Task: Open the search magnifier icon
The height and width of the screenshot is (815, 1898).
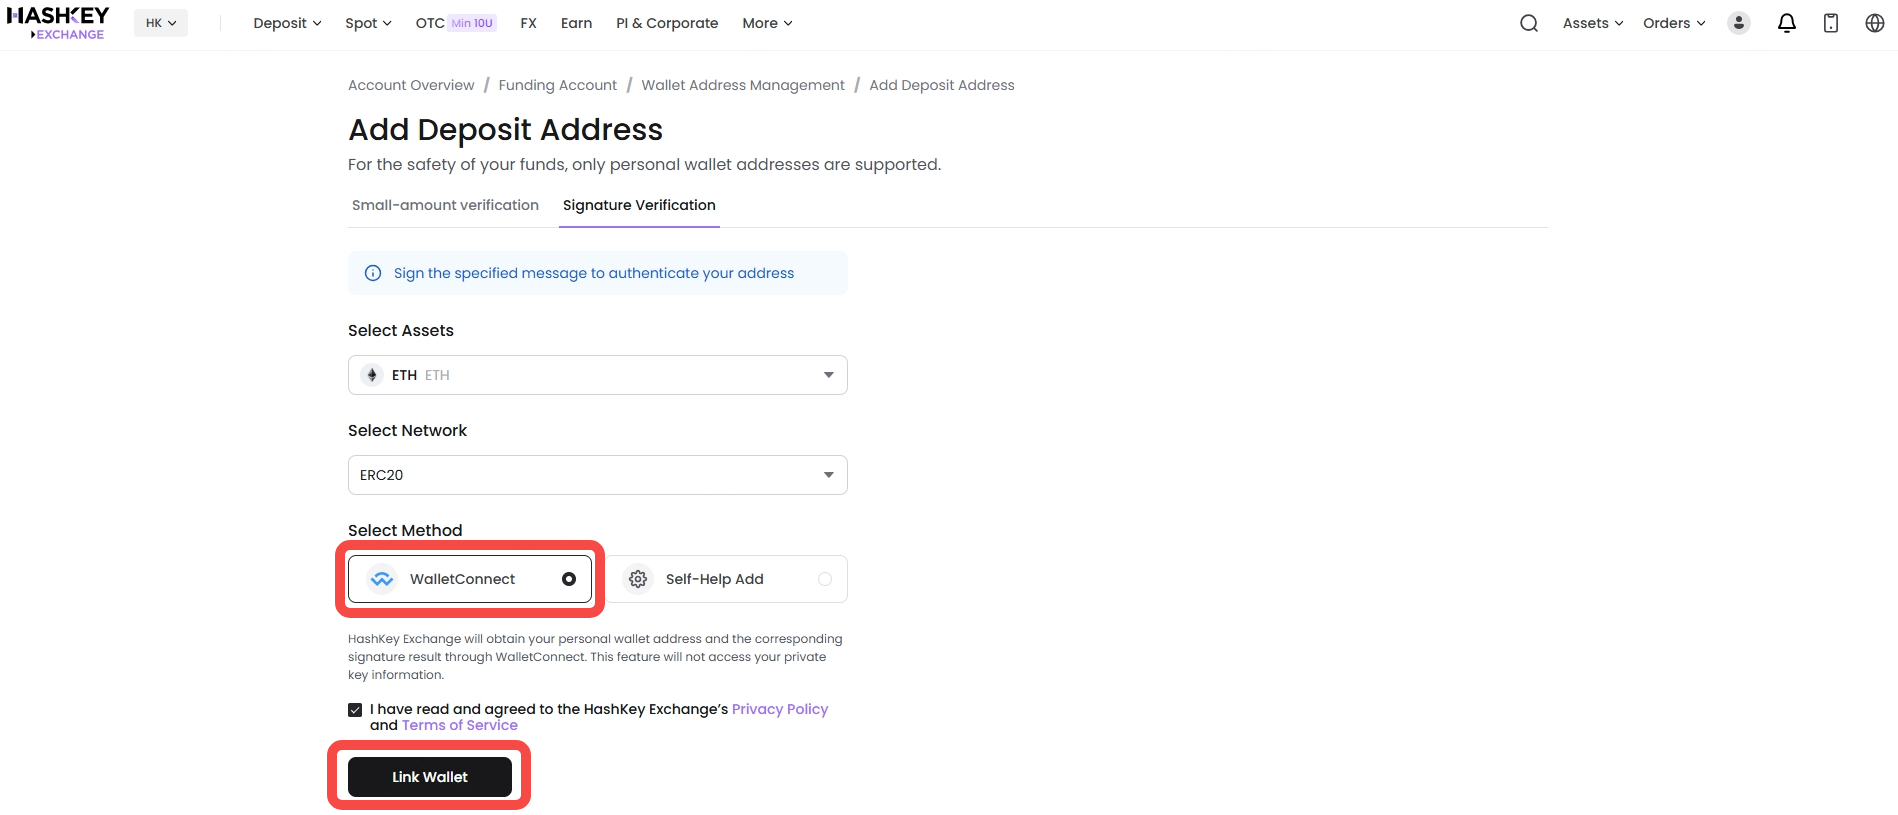Action: (1529, 23)
